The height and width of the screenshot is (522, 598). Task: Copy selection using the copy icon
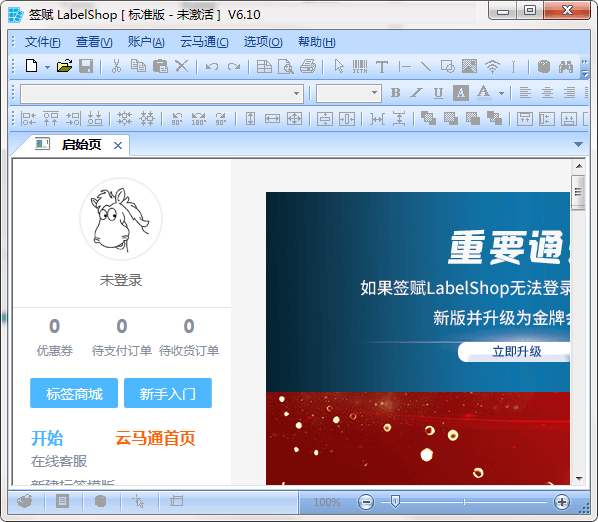(x=138, y=66)
